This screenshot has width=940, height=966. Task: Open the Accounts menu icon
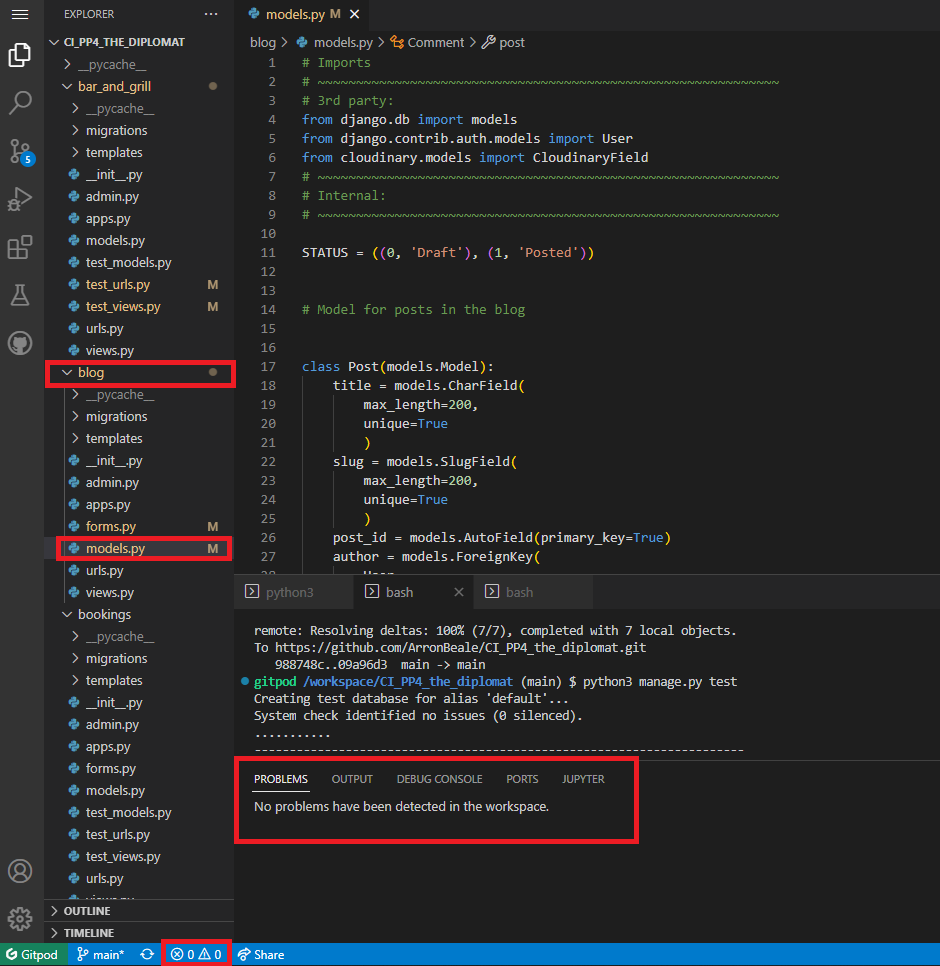(20, 871)
